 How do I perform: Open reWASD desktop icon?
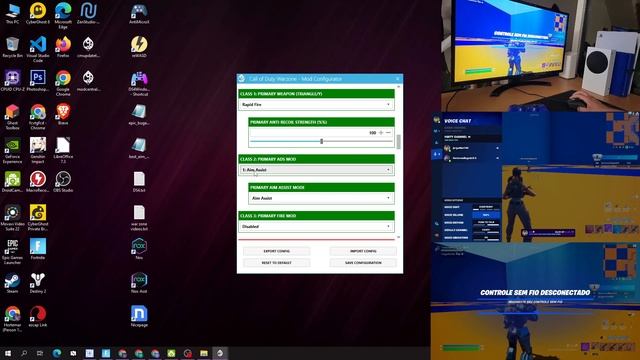[x=139, y=47]
